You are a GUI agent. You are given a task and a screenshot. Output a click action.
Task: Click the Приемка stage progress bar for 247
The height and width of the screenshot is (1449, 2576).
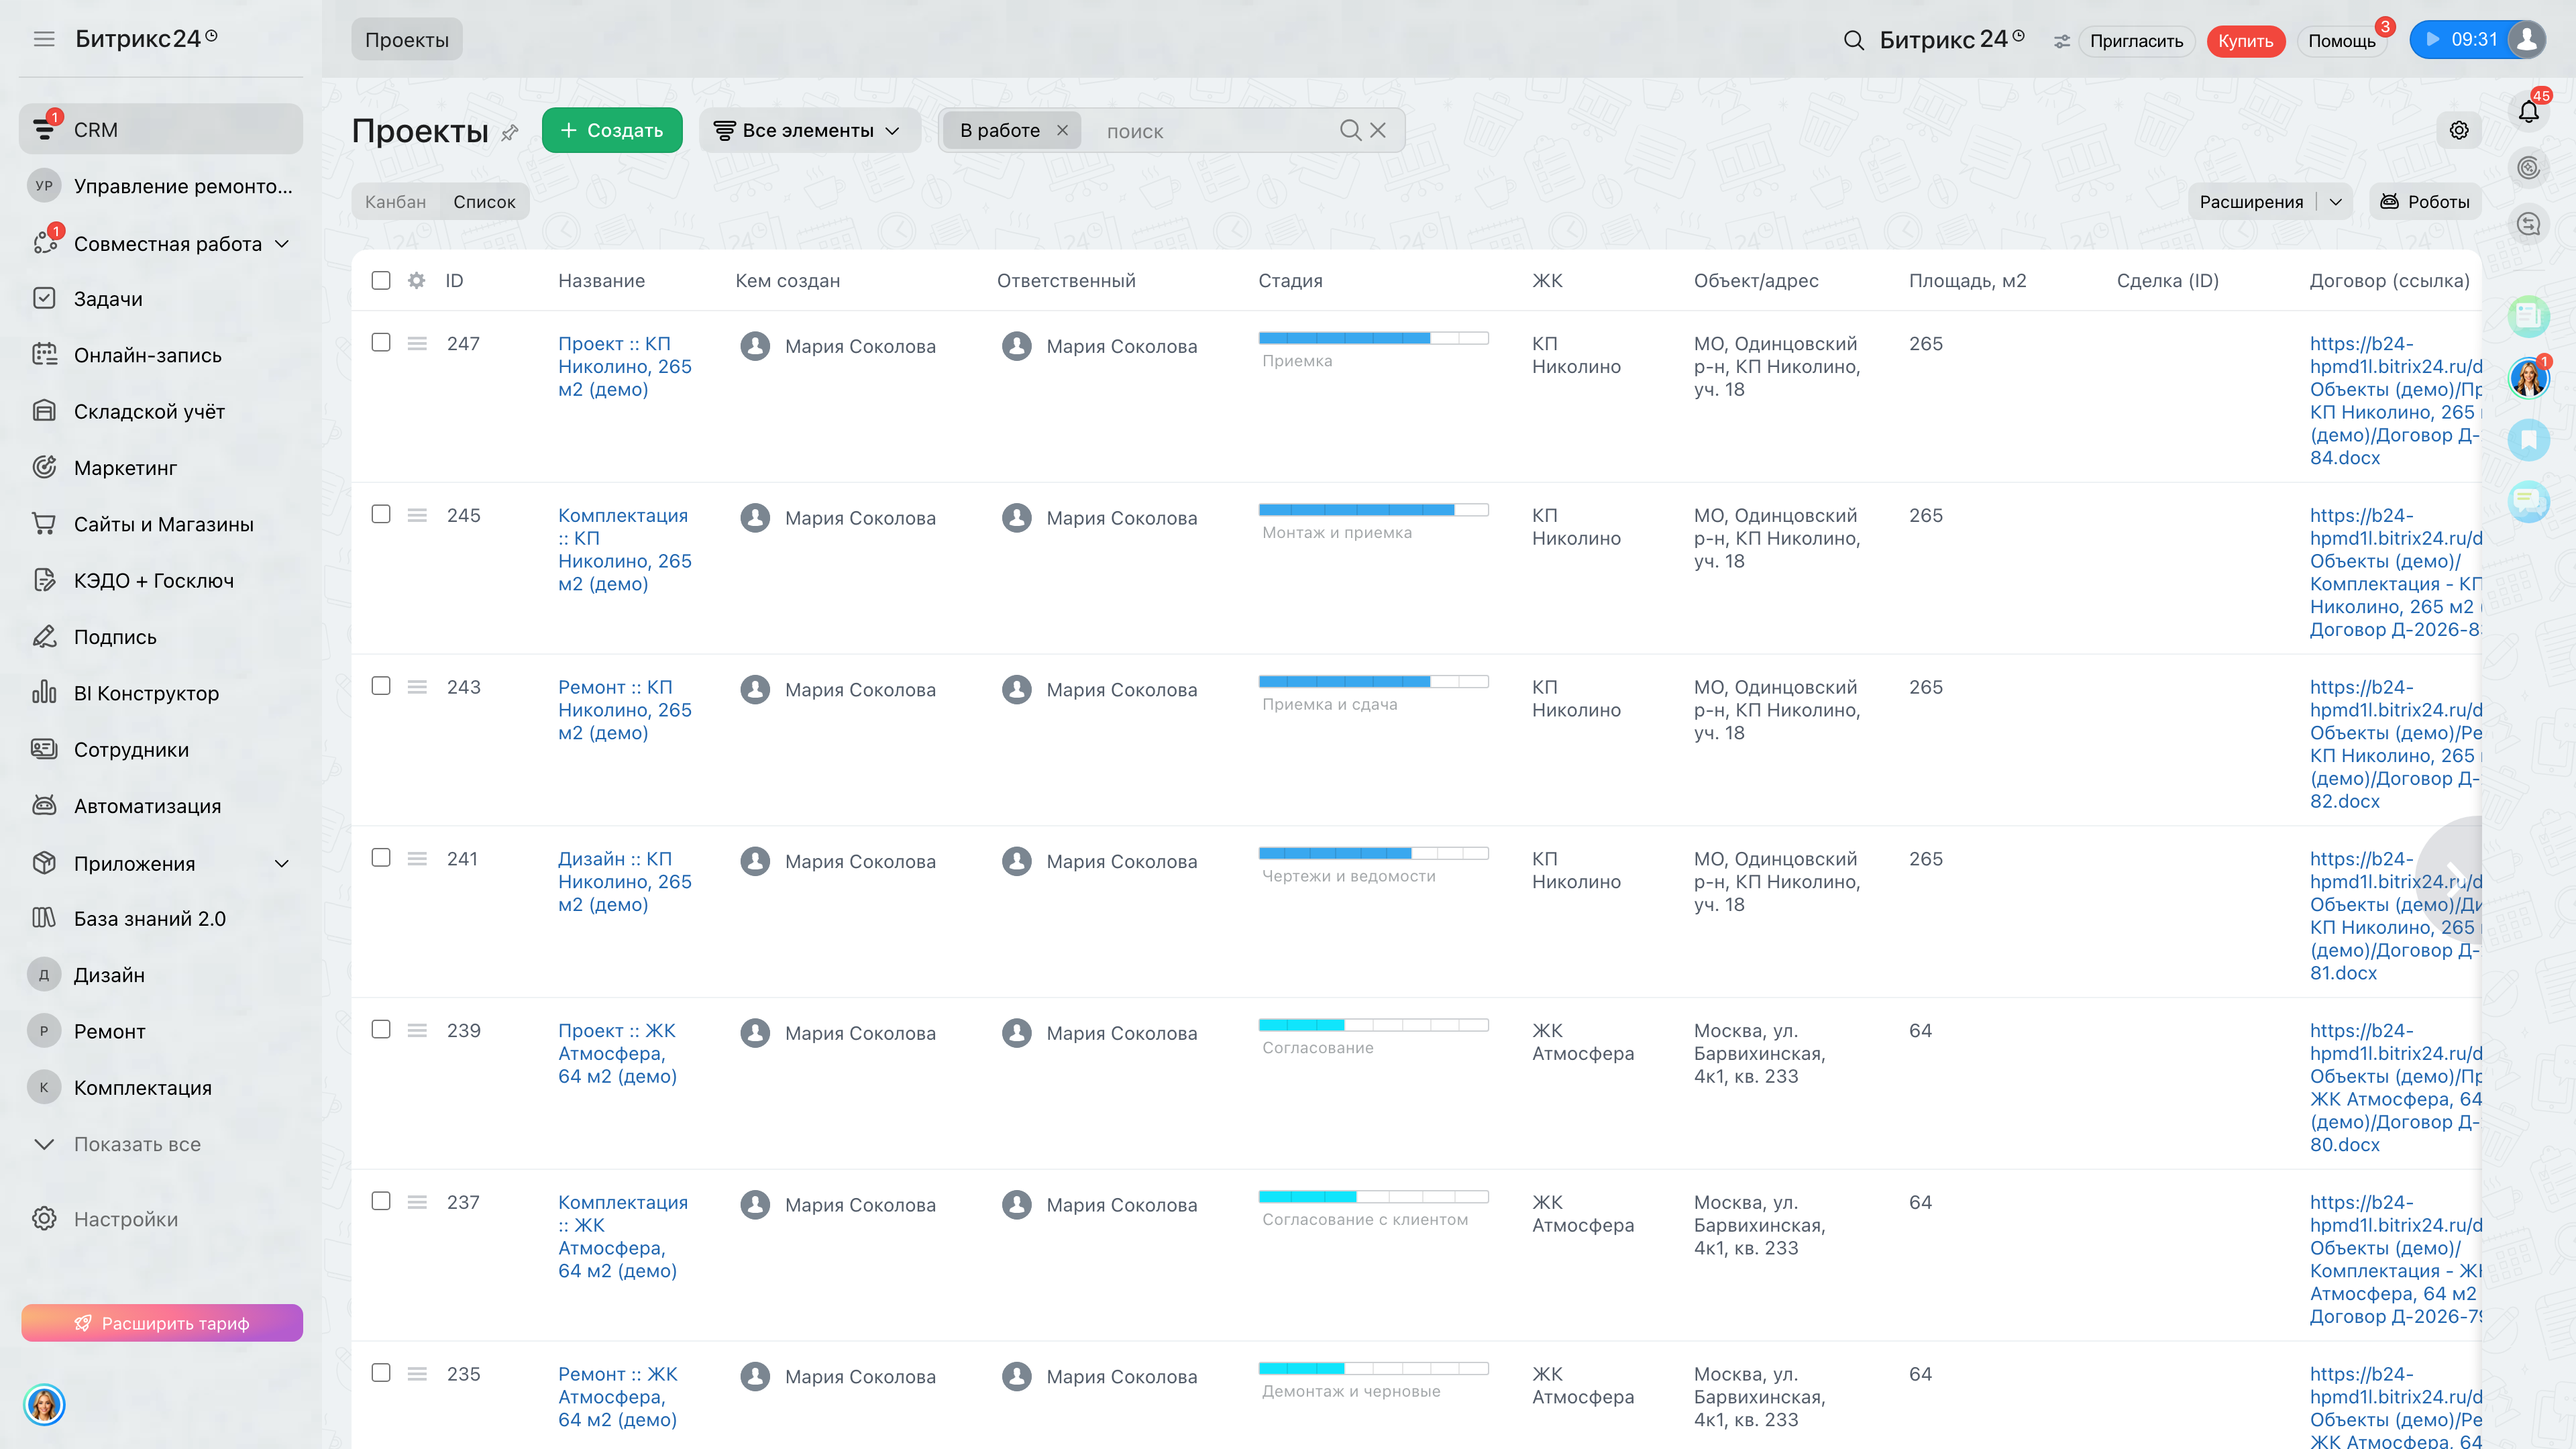coord(1373,338)
